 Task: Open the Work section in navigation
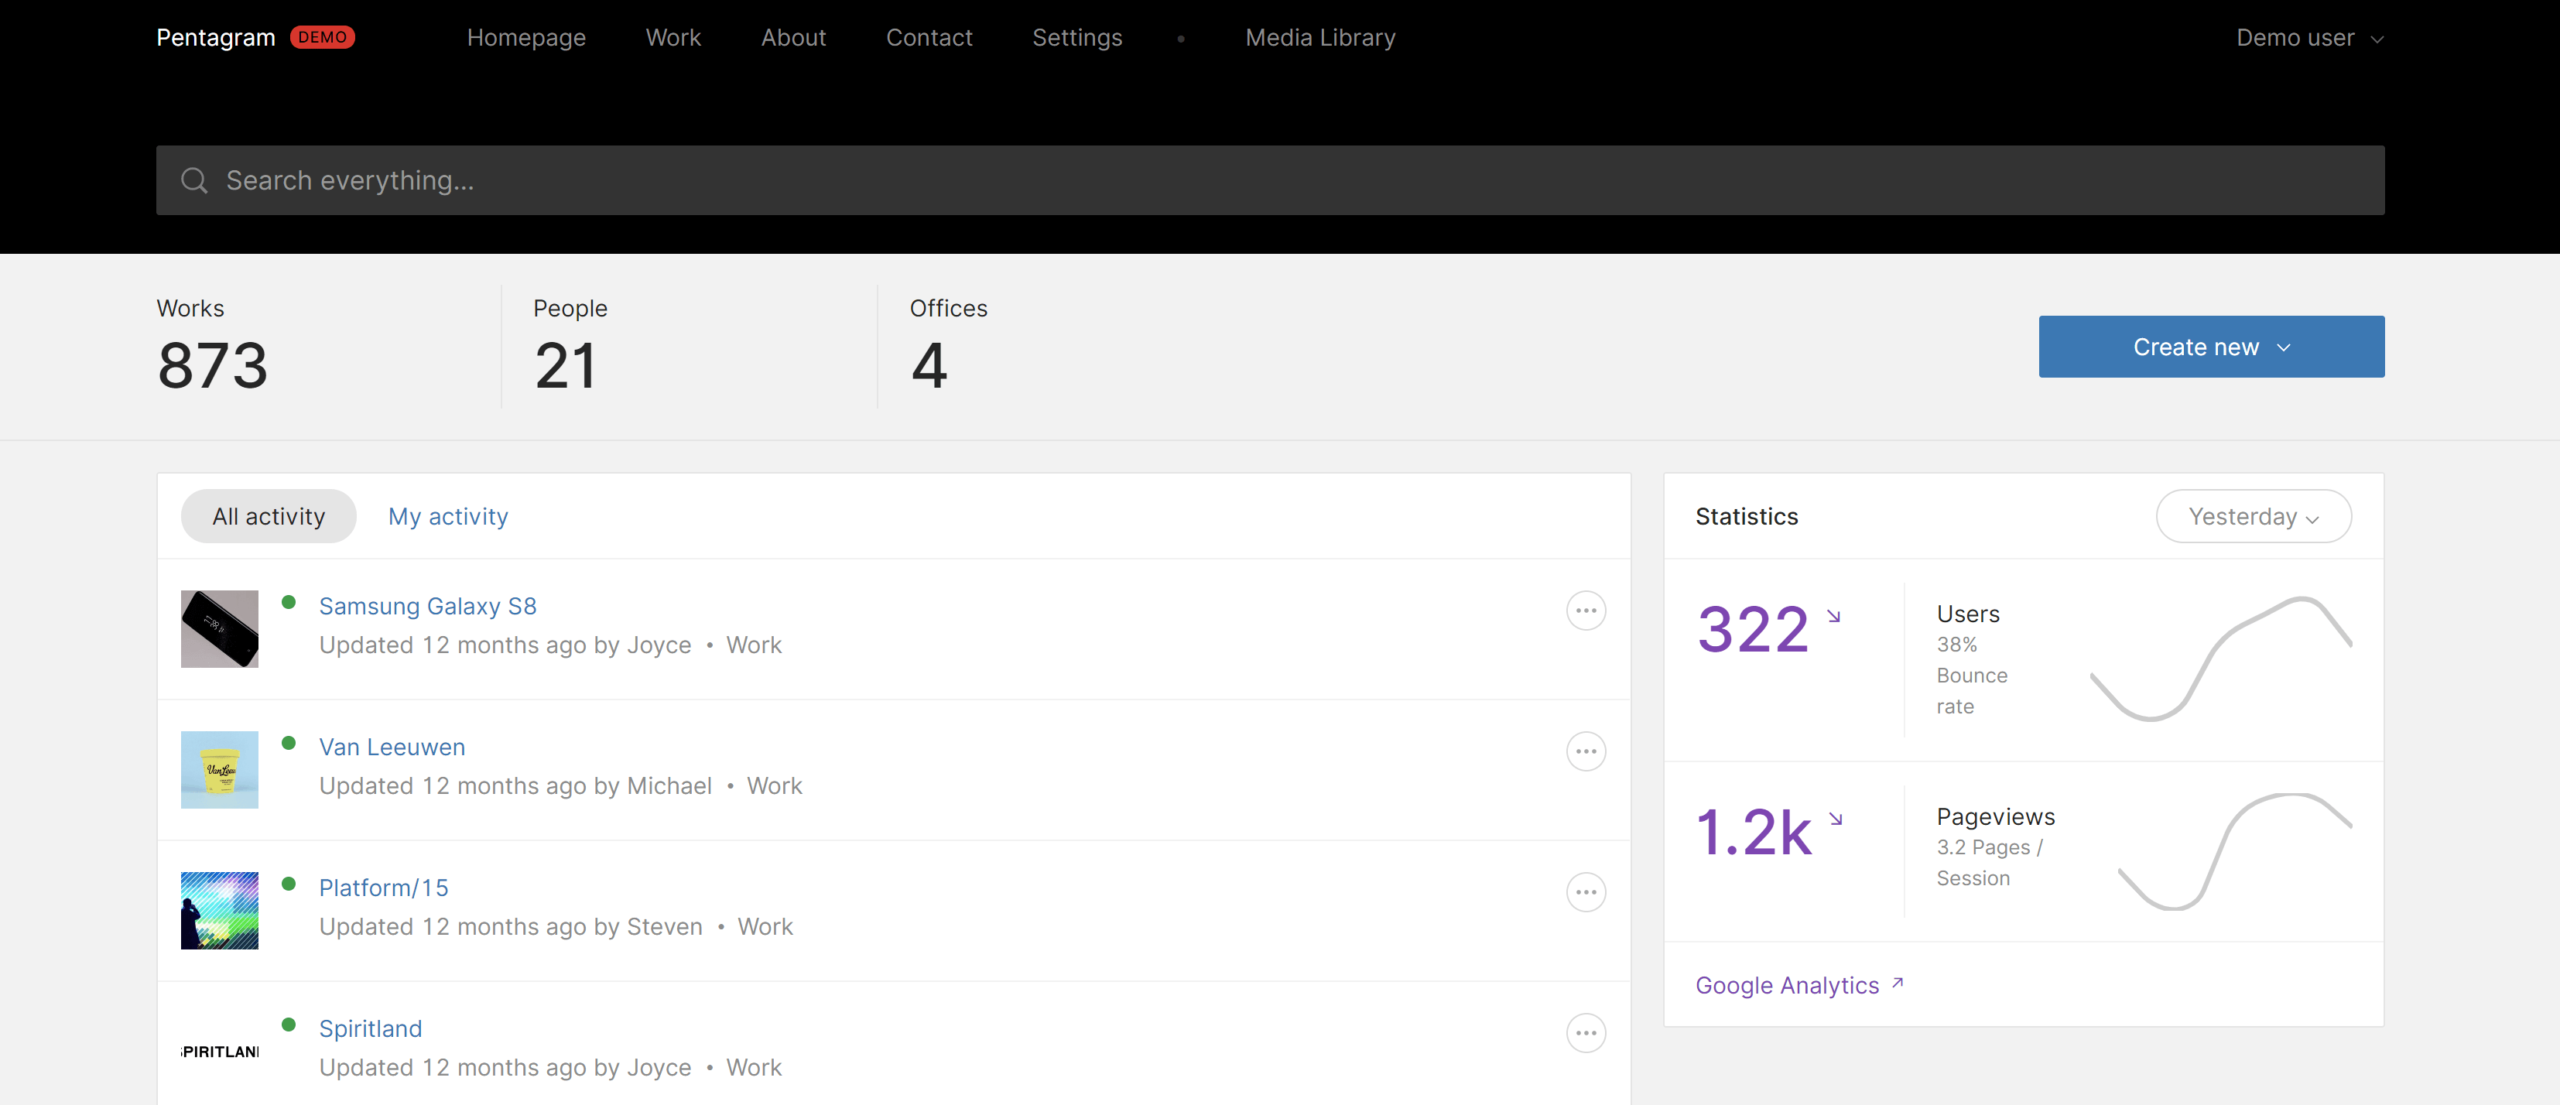[673, 38]
